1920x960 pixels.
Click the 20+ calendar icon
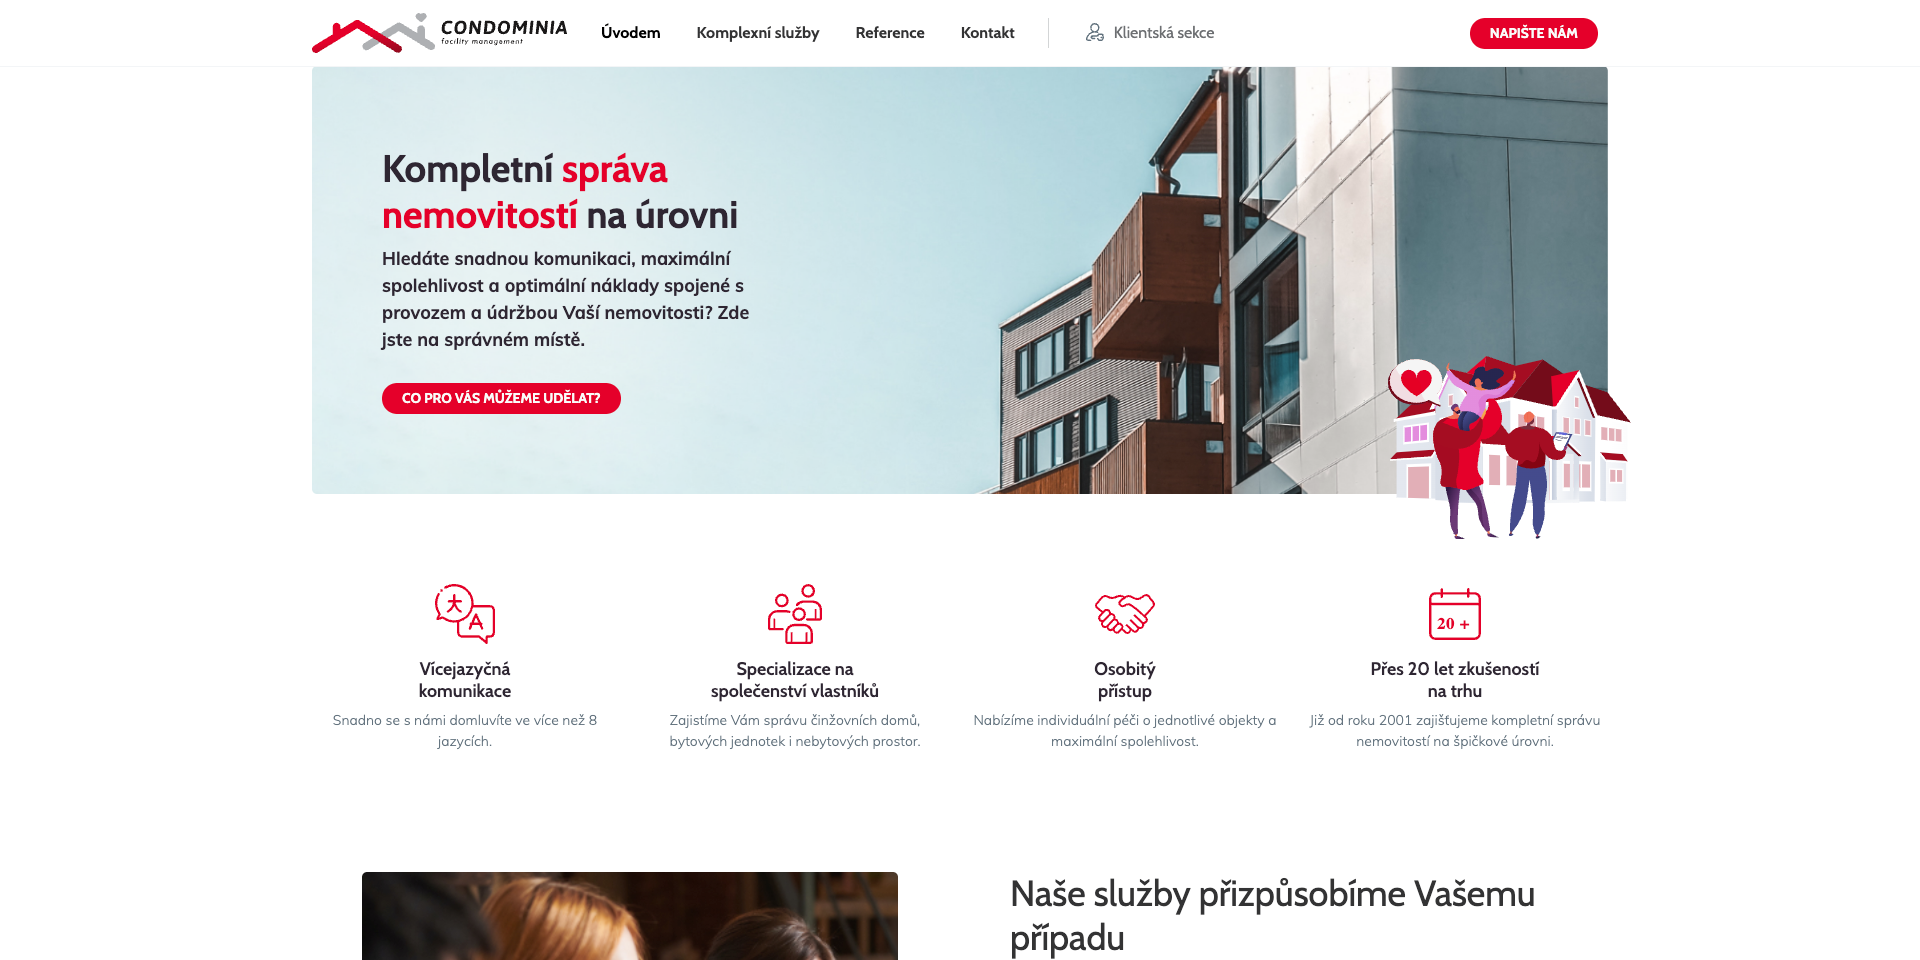point(1455,613)
